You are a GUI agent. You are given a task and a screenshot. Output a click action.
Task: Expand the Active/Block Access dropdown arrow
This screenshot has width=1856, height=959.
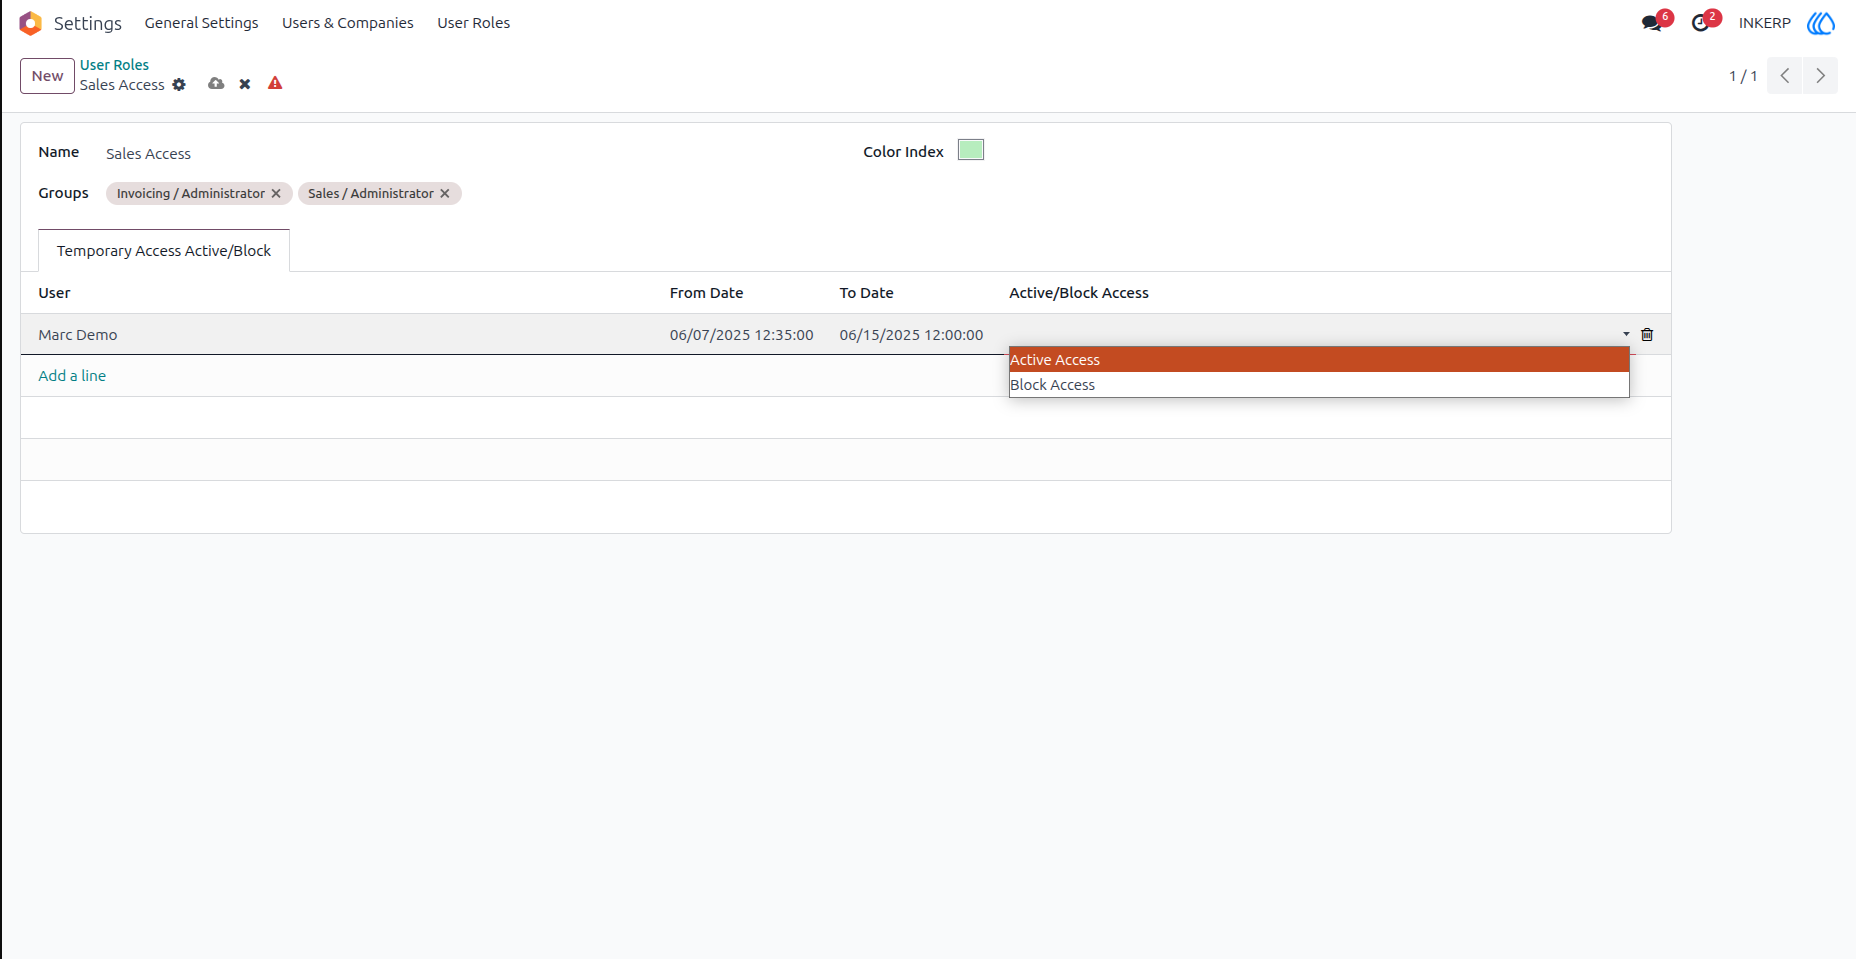1626,334
